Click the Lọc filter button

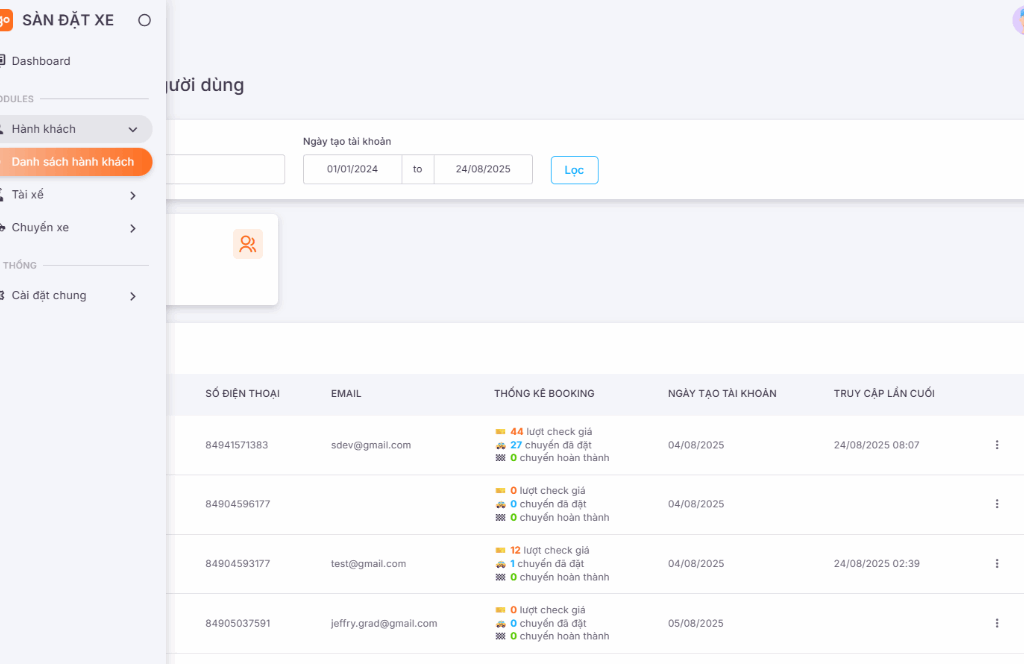pyautogui.click(x=574, y=170)
